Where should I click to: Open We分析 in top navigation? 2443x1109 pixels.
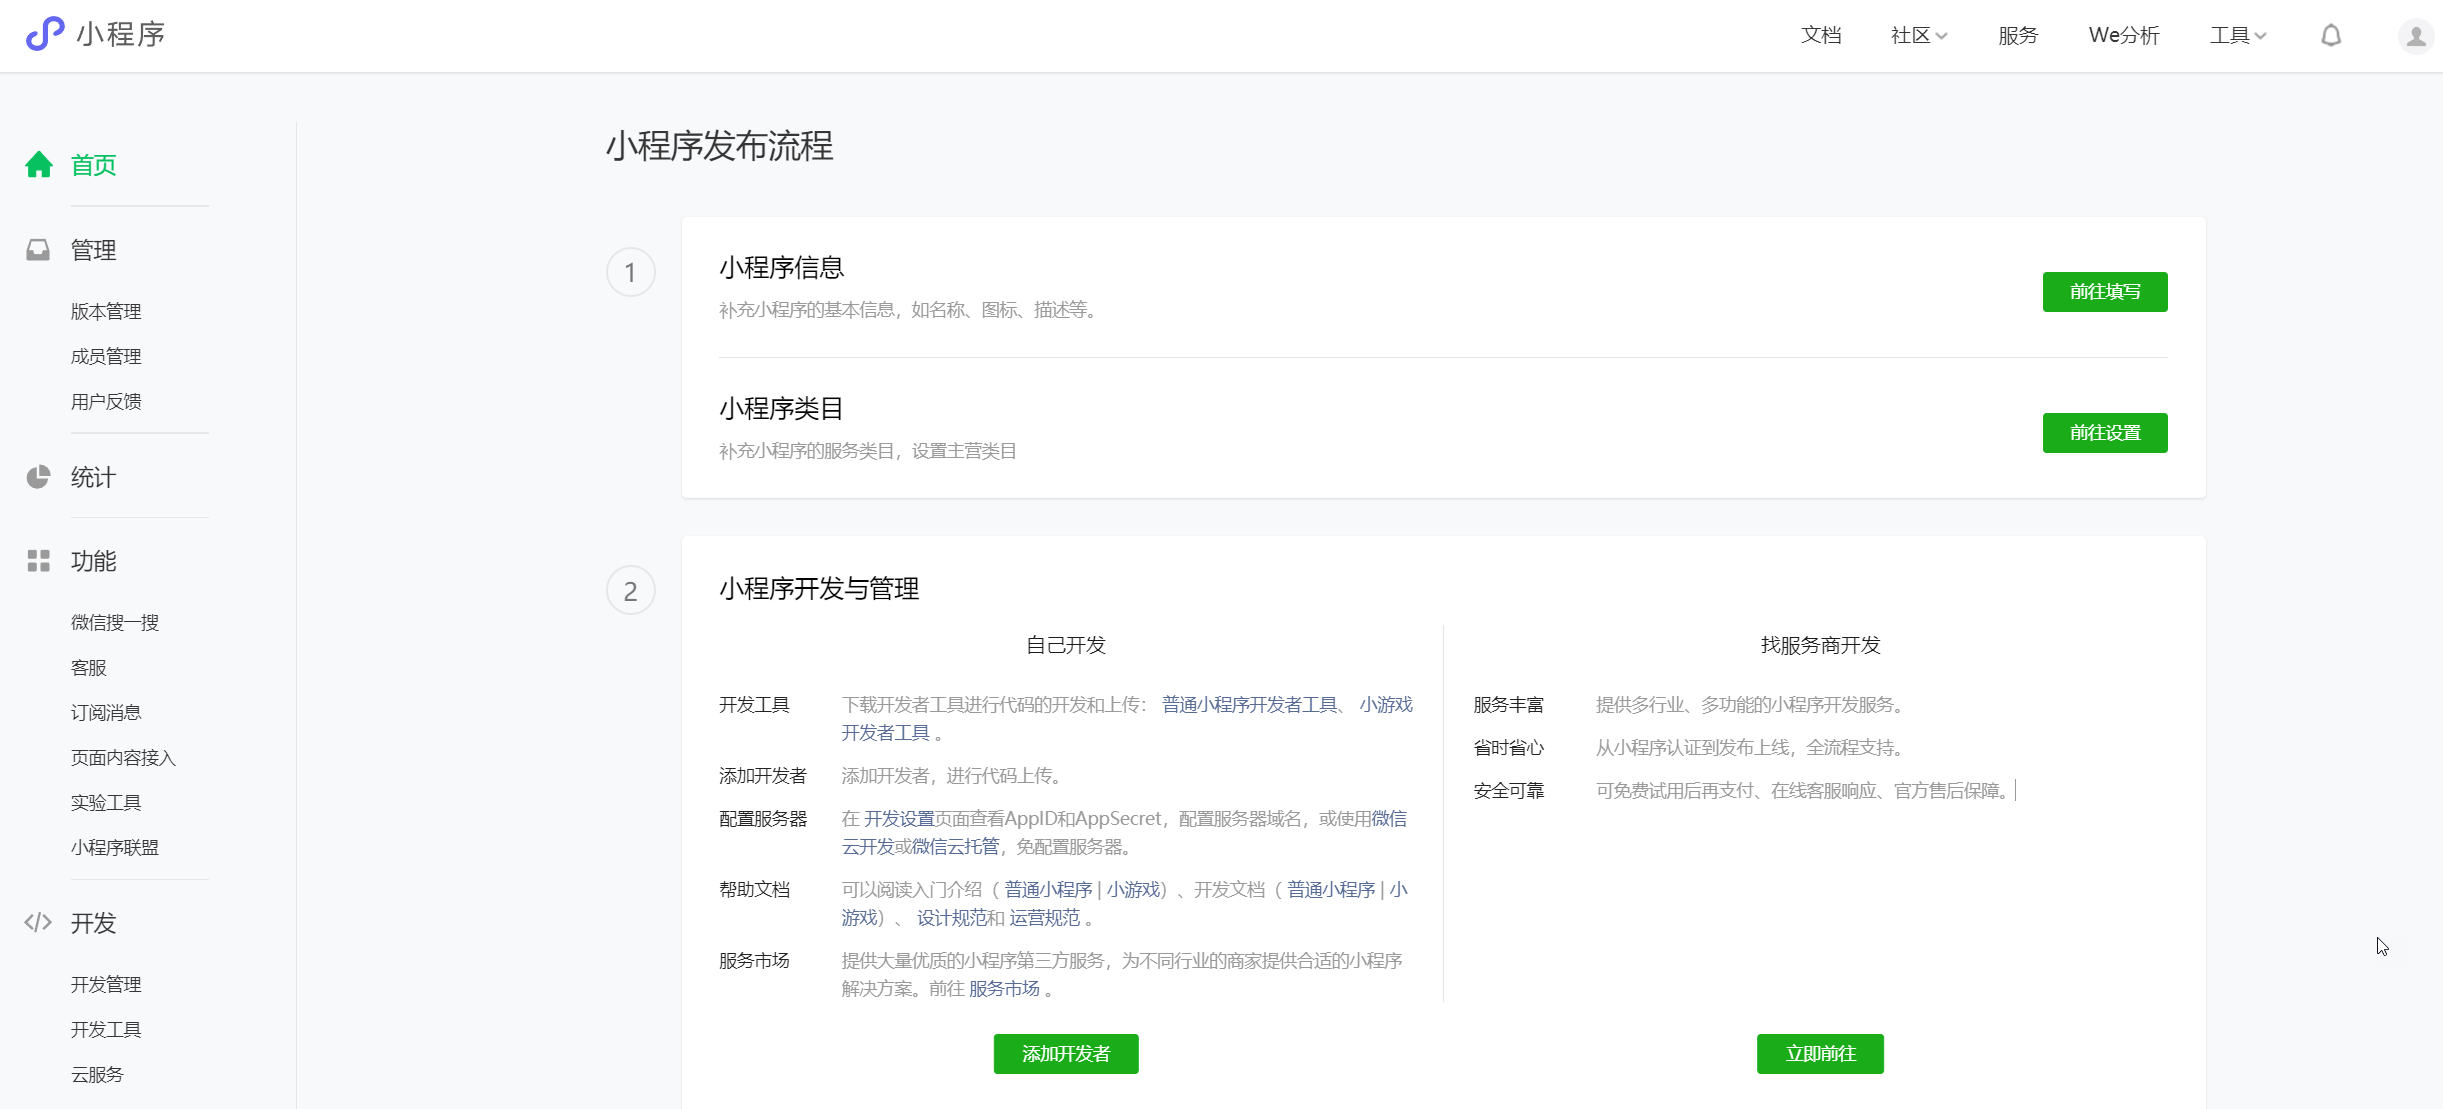[2123, 36]
